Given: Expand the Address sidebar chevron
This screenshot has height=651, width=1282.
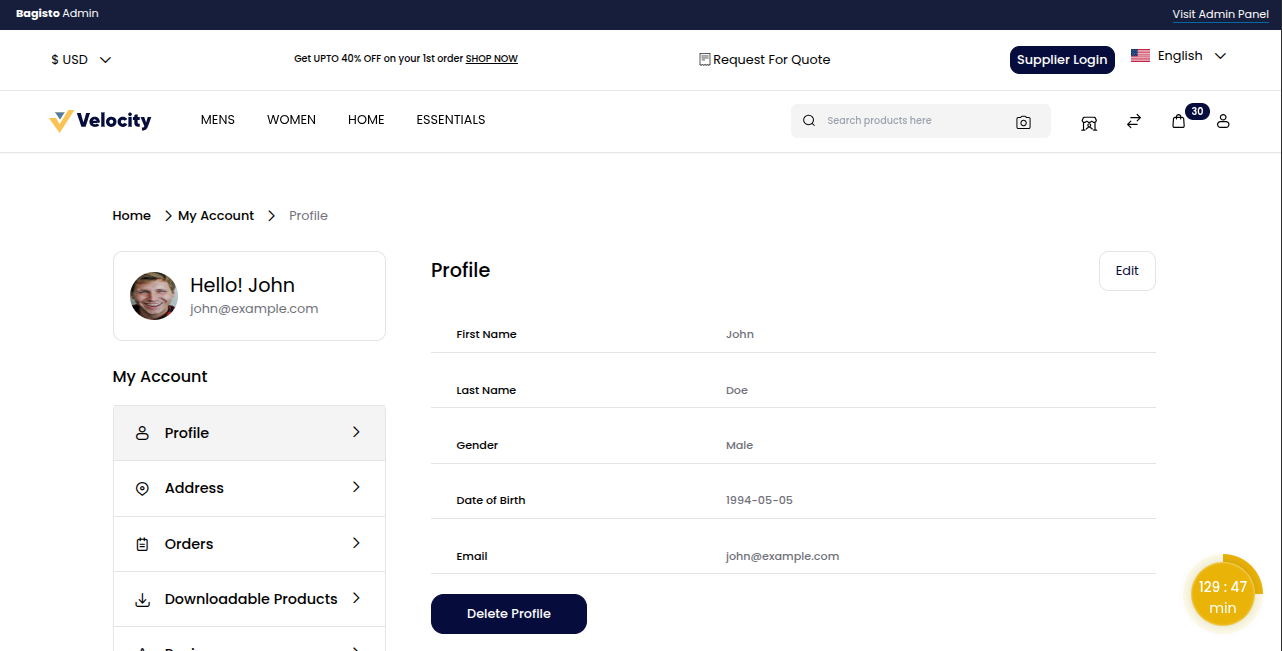Looking at the screenshot, I should click(x=356, y=488).
